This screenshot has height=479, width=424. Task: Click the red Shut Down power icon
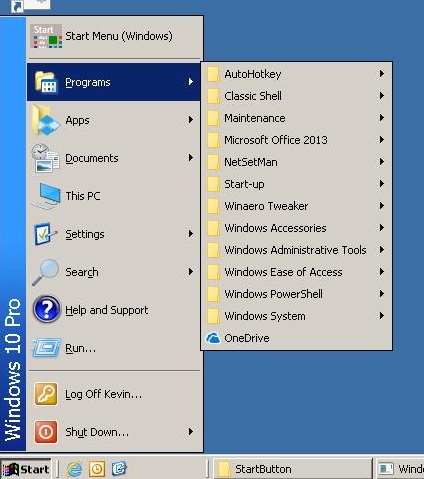coord(46,432)
